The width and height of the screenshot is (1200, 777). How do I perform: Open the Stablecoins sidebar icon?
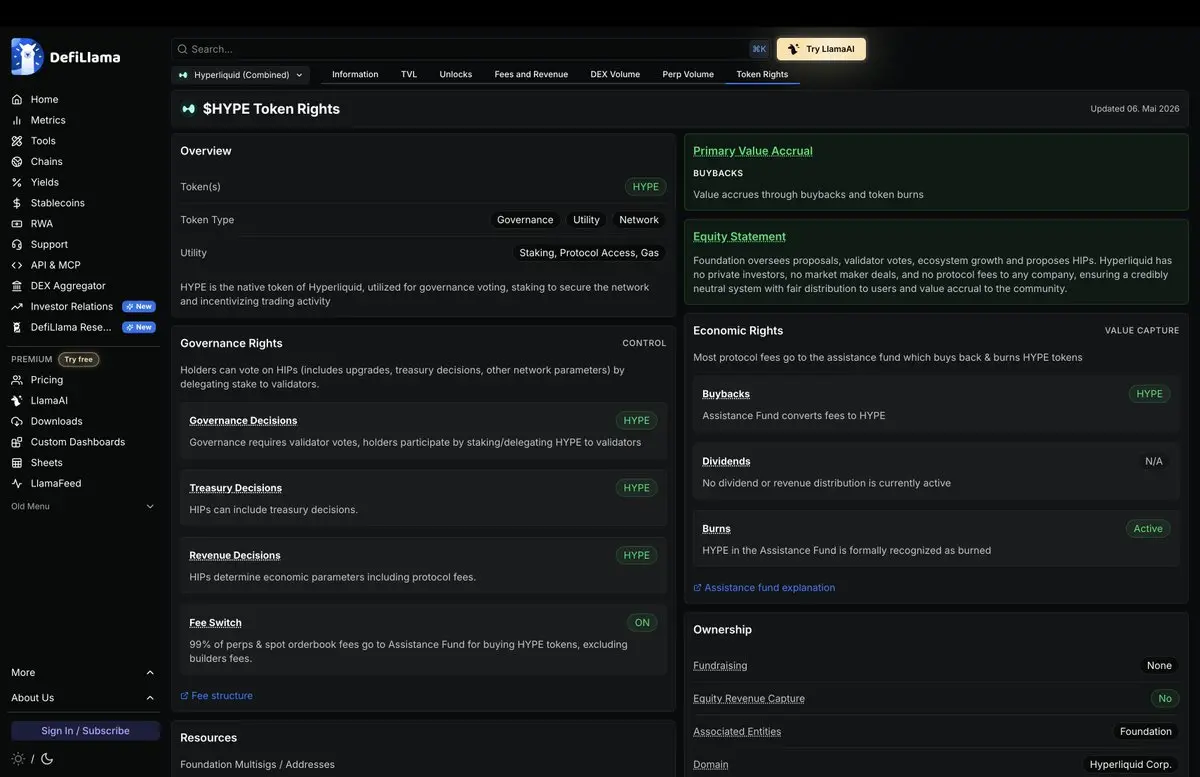17,203
